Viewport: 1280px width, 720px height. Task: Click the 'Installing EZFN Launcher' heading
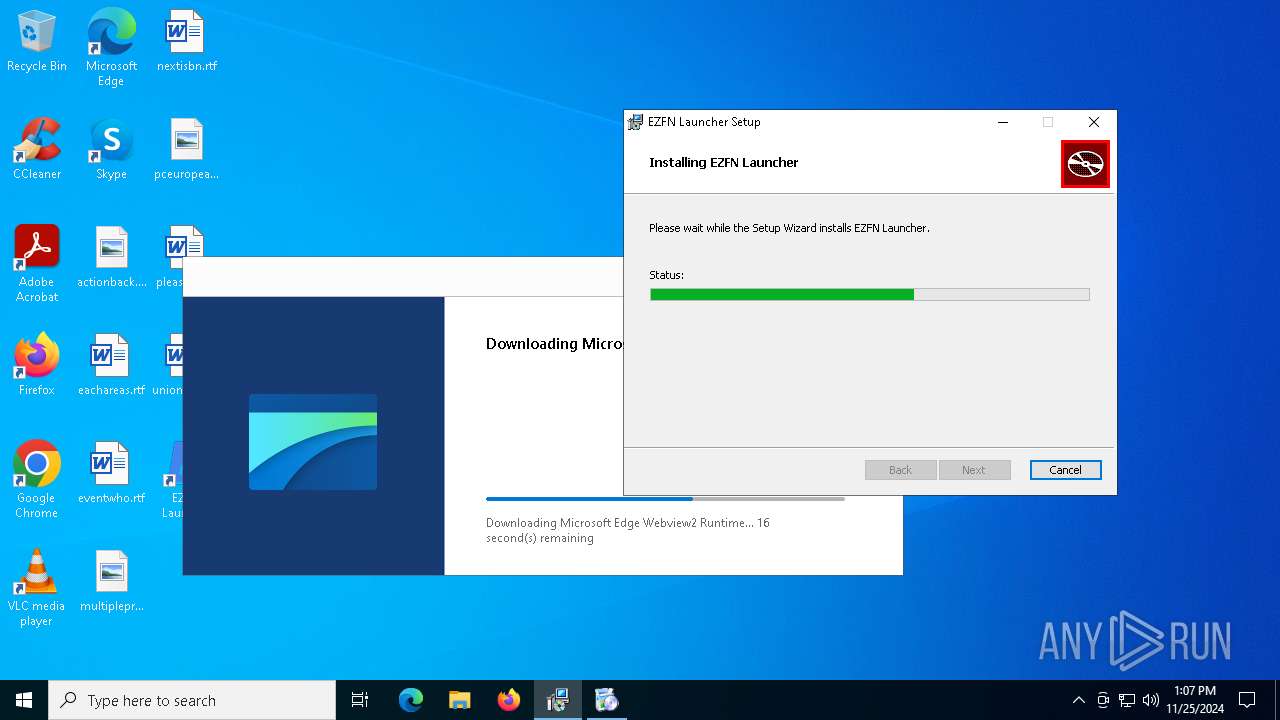[724, 162]
